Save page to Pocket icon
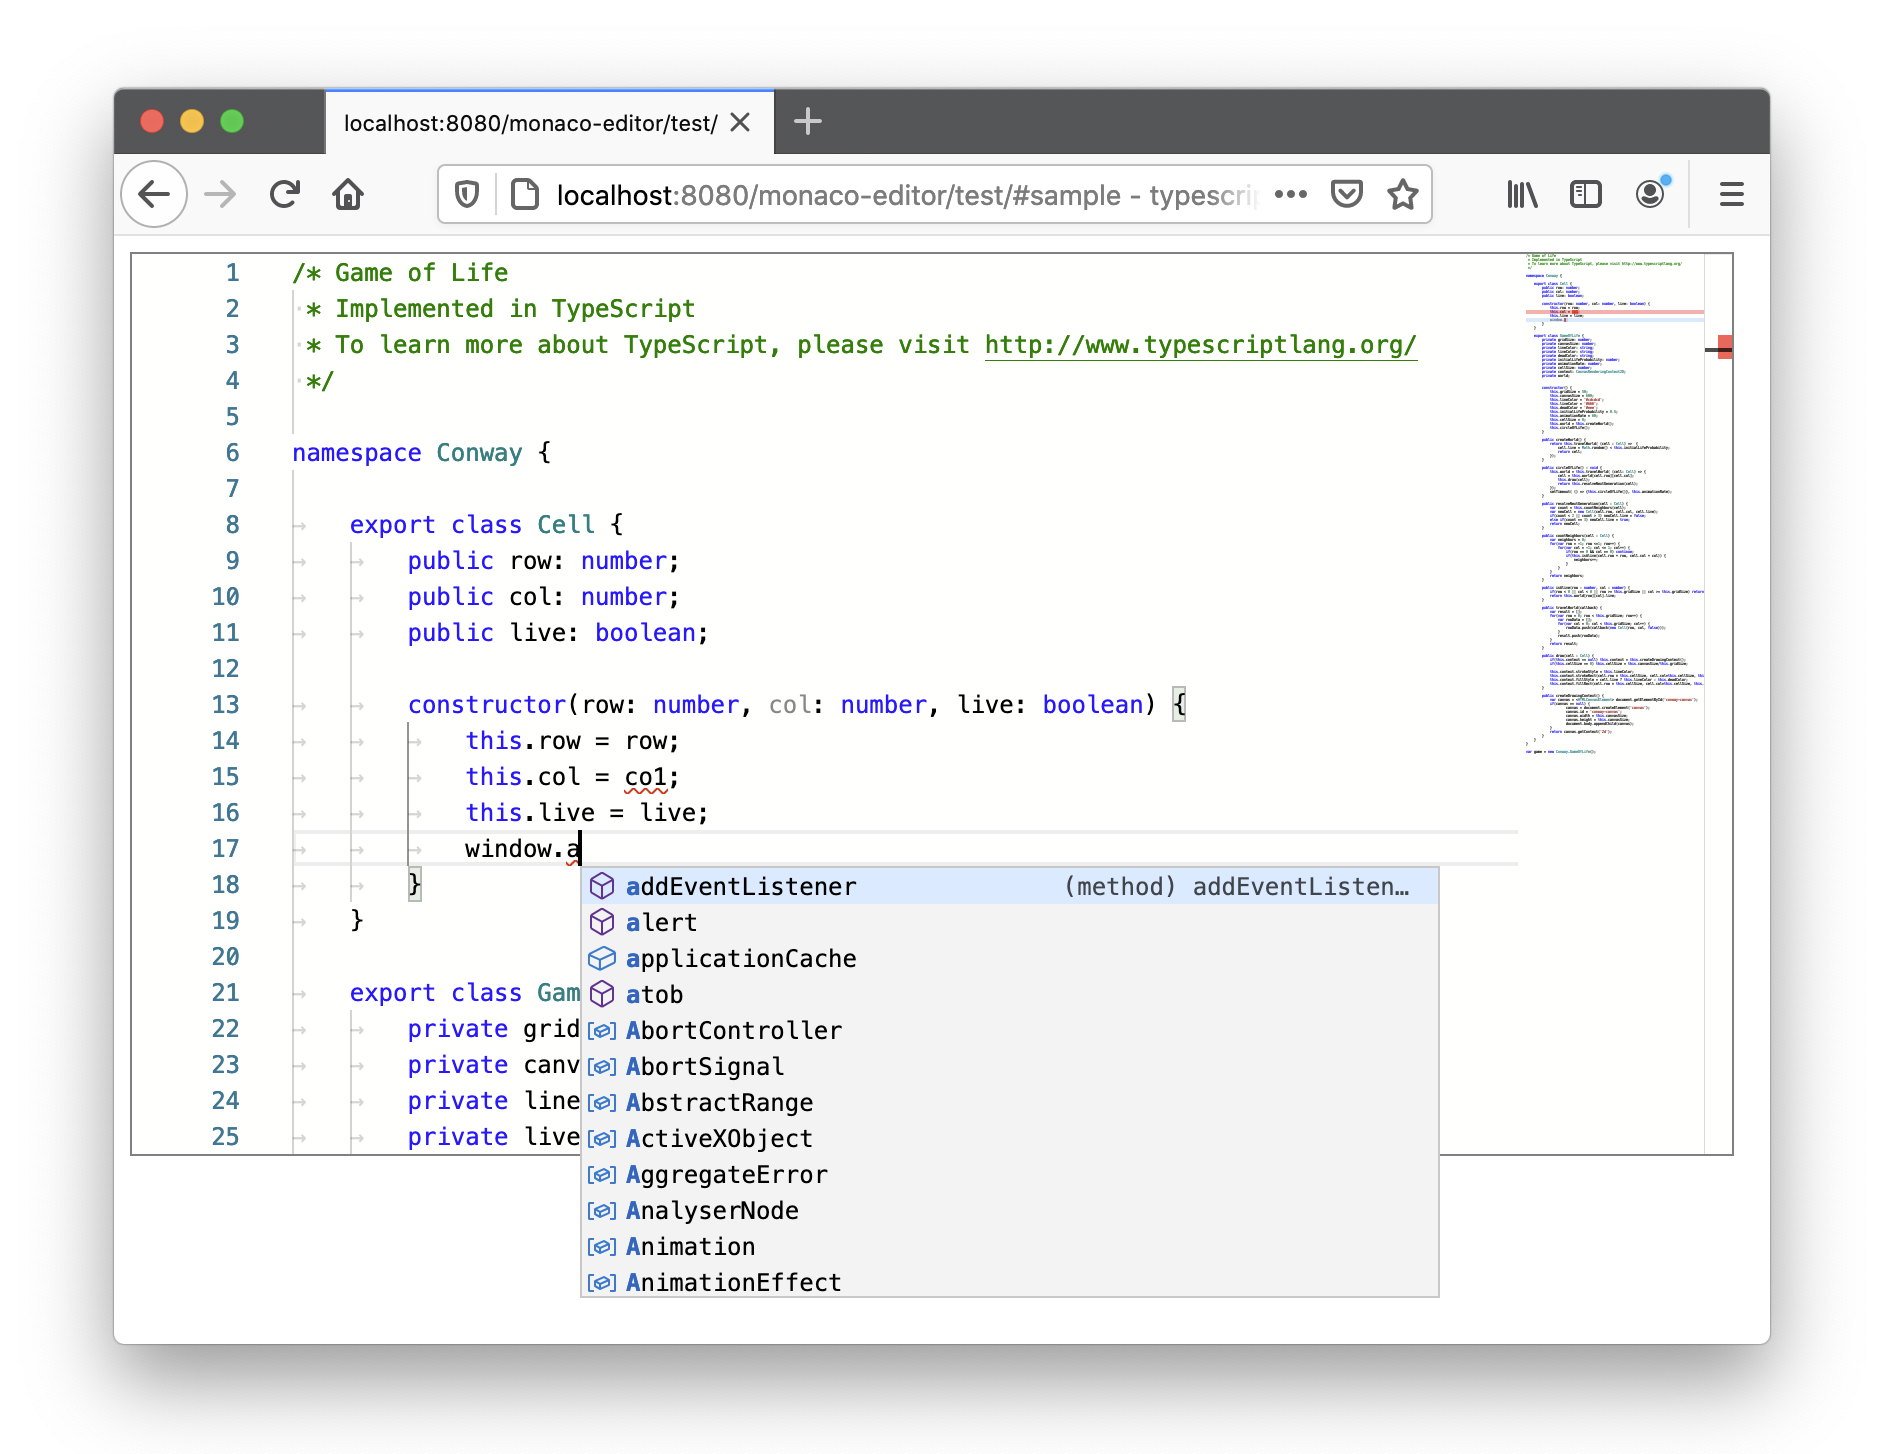Viewport: 1886px width, 1454px height. pos(1346,194)
